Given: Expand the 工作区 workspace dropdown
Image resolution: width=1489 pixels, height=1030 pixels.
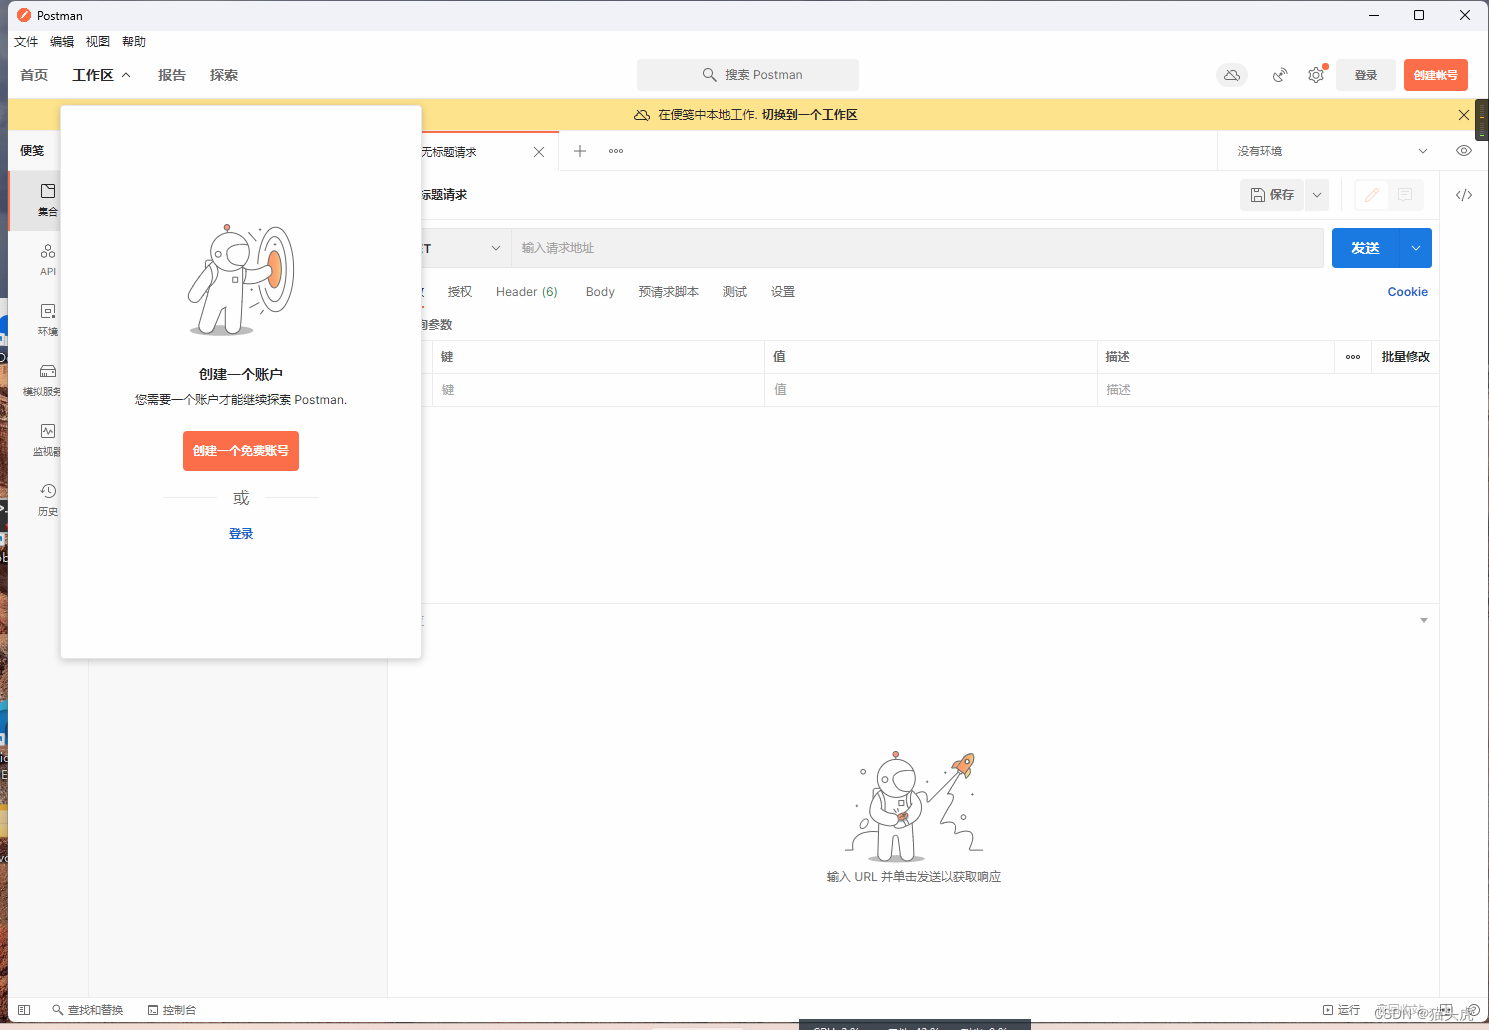Looking at the screenshot, I should tap(101, 75).
